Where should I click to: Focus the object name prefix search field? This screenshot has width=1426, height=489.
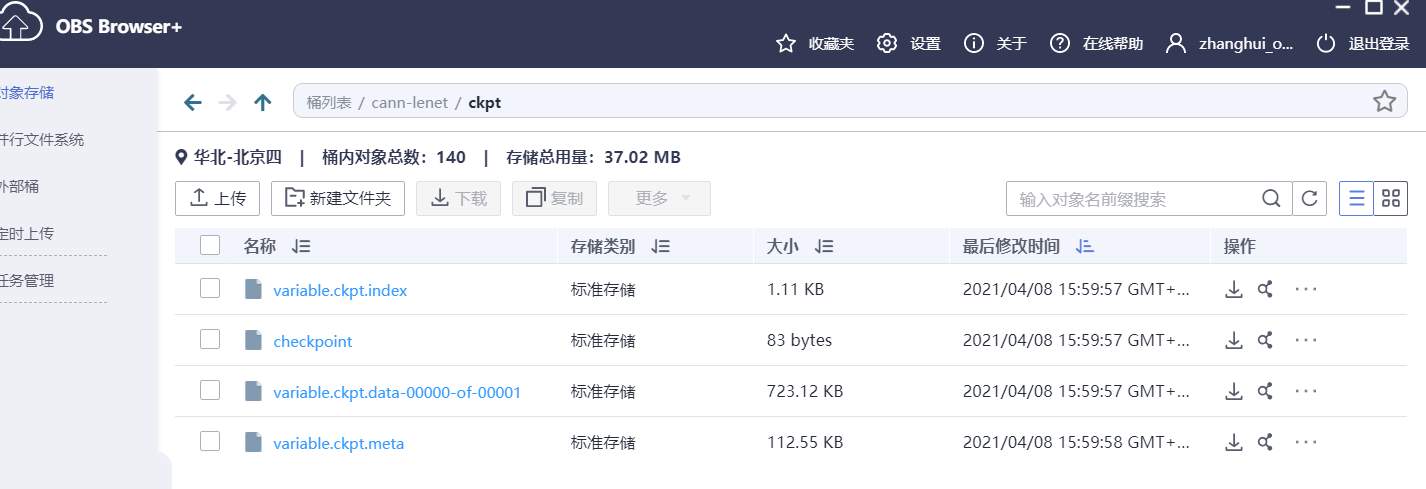coord(1132,199)
